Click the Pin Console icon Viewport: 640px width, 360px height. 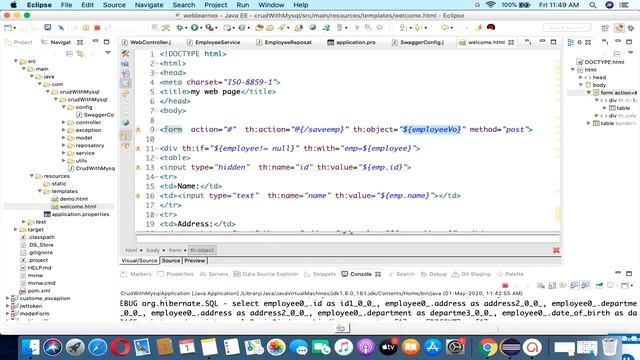tap(600, 285)
